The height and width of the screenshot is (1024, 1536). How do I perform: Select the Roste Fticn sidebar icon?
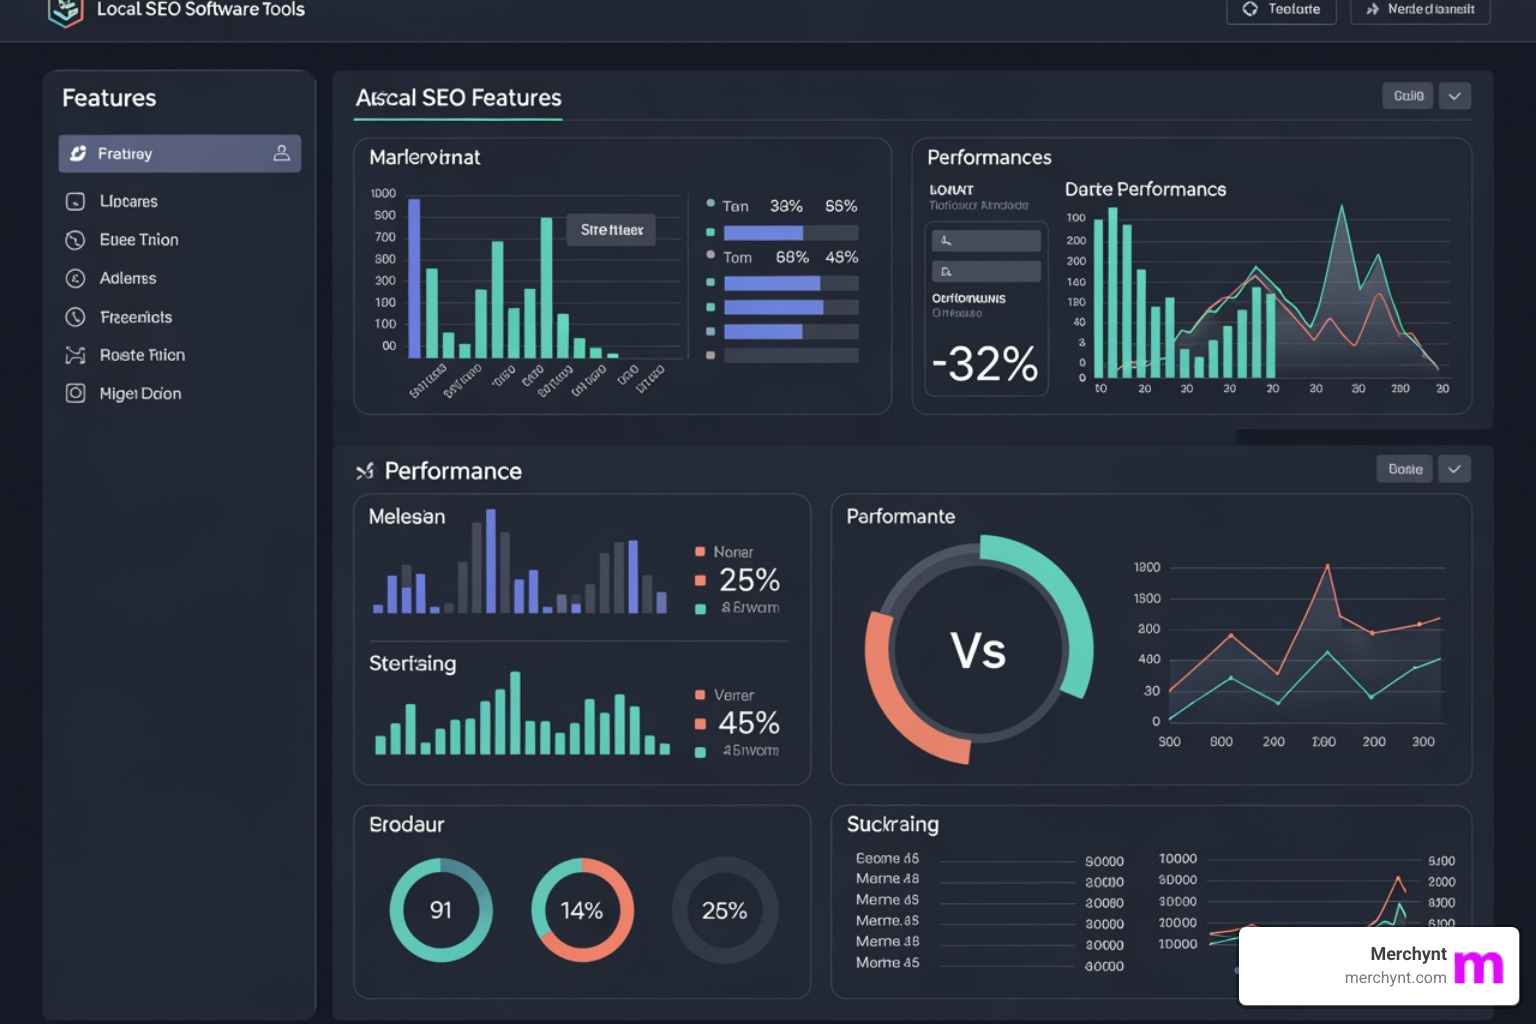pos(76,355)
